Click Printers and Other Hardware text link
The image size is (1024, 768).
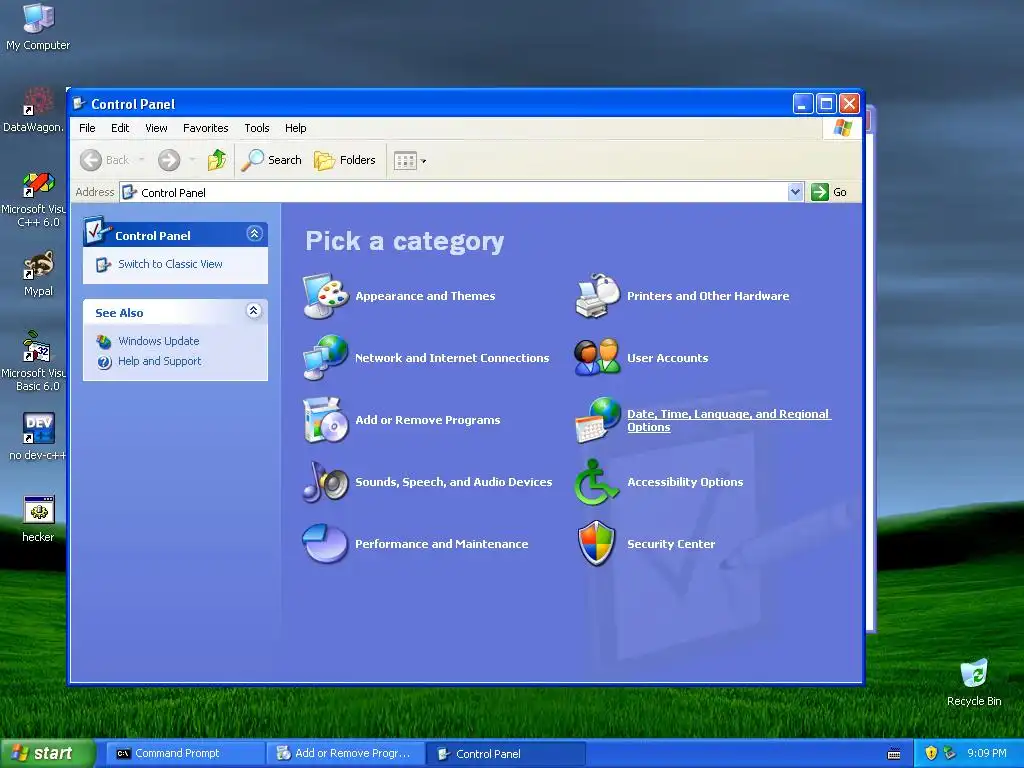(x=708, y=296)
